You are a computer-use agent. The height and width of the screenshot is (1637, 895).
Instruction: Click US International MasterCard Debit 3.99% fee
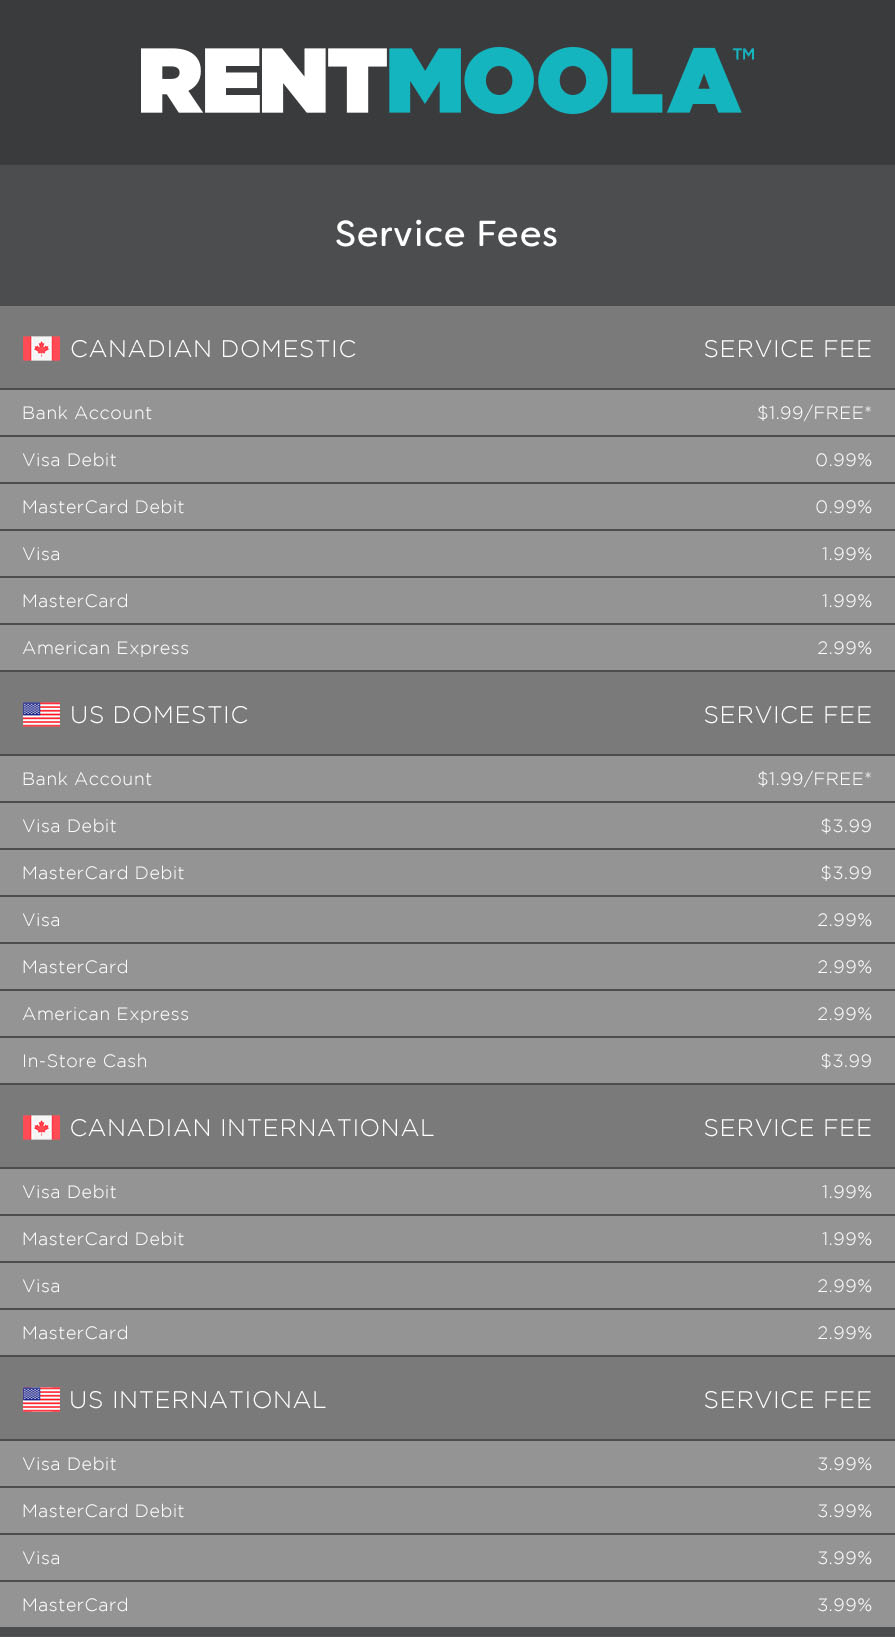[x=845, y=1511]
